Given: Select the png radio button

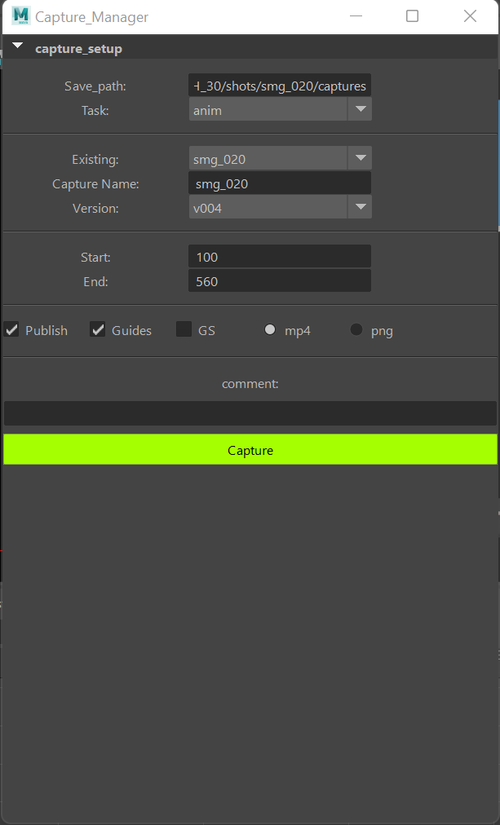Looking at the screenshot, I should [356, 330].
